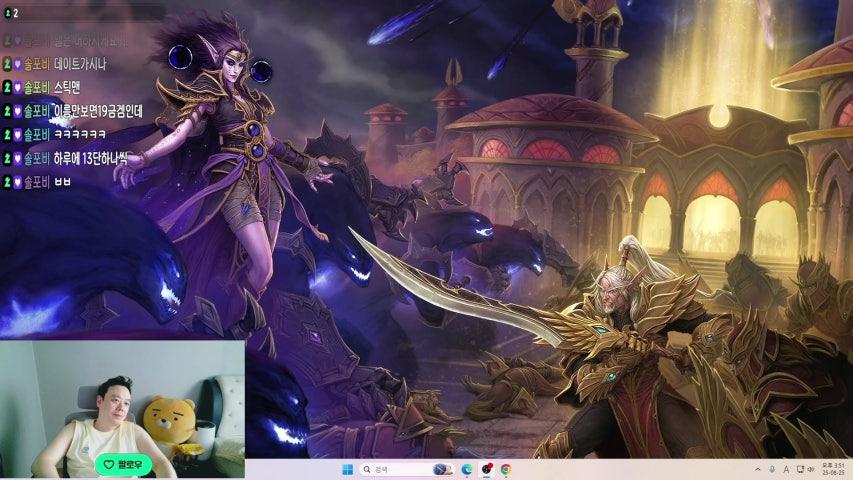Expand hidden system tray icons chevron

pyautogui.click(x=757, y=469)
